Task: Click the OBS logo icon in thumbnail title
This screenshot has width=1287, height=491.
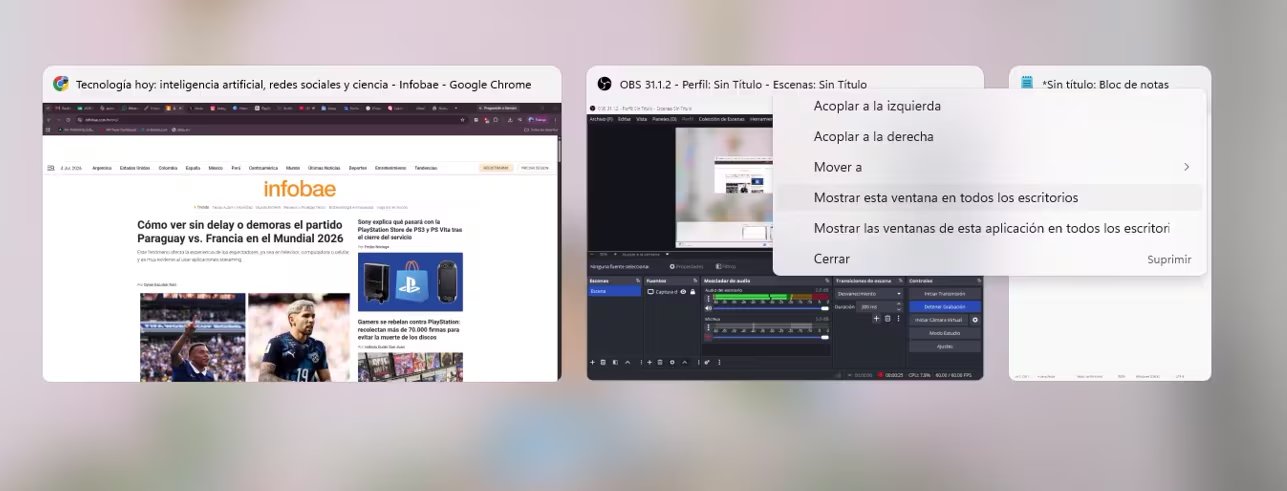Action: [604, 84]
